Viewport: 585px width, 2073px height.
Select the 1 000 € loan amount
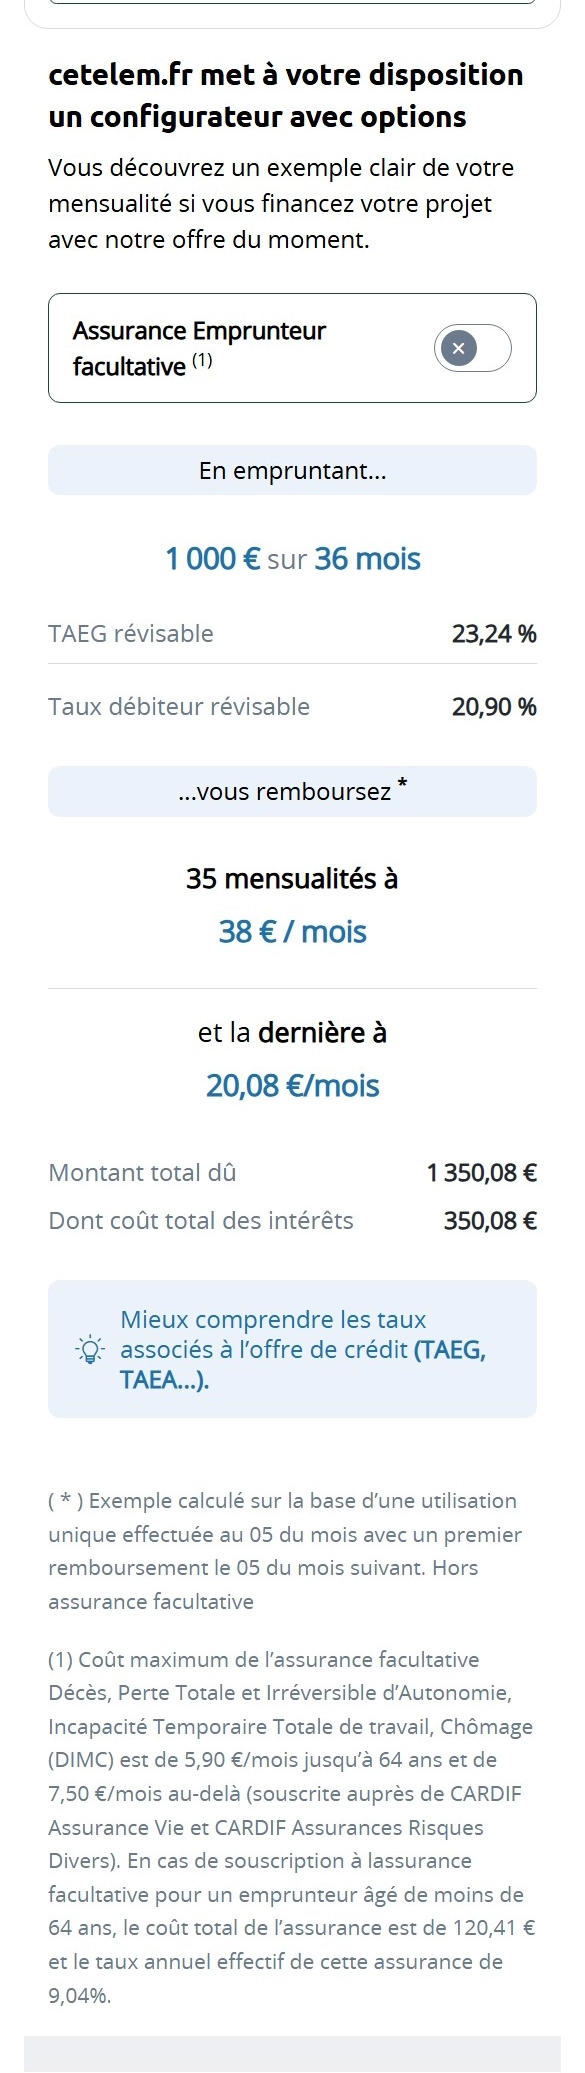click(214, 558)
